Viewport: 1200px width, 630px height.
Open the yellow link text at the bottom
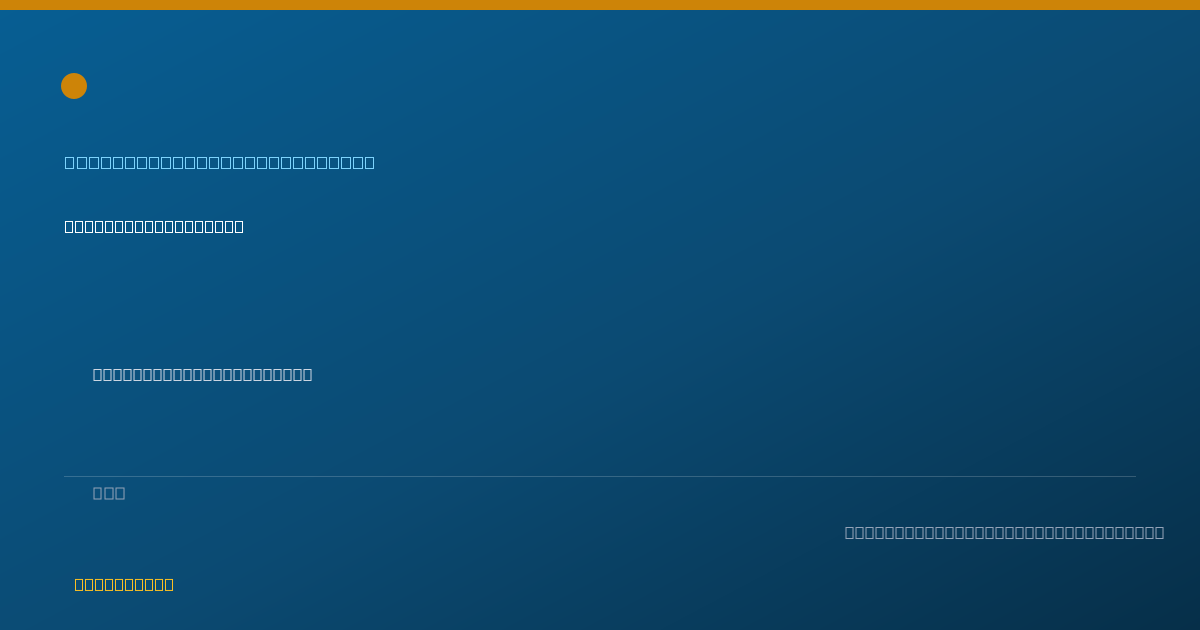[x=124, y=584]
